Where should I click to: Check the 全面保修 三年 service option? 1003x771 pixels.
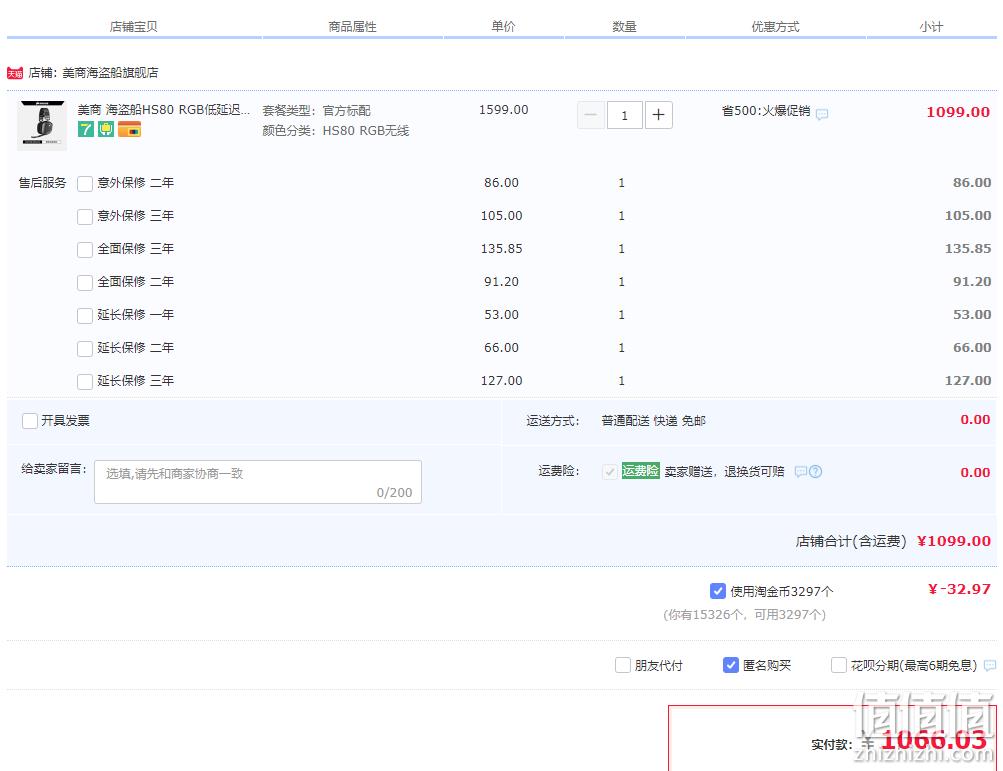coord(85,250)
